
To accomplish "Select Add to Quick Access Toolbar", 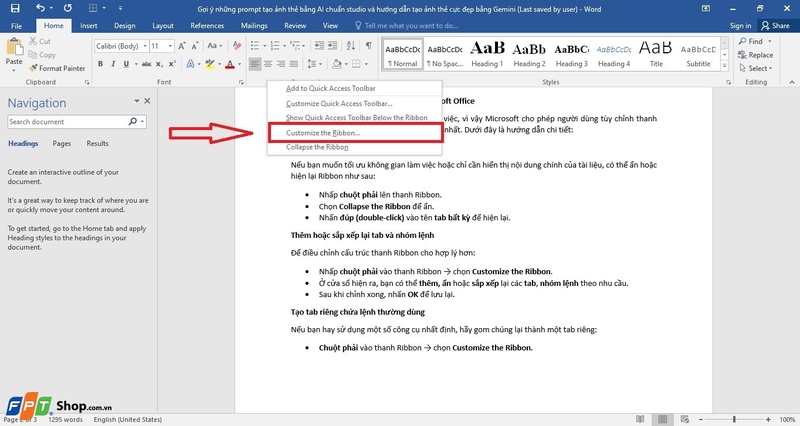I will point(355,88).
